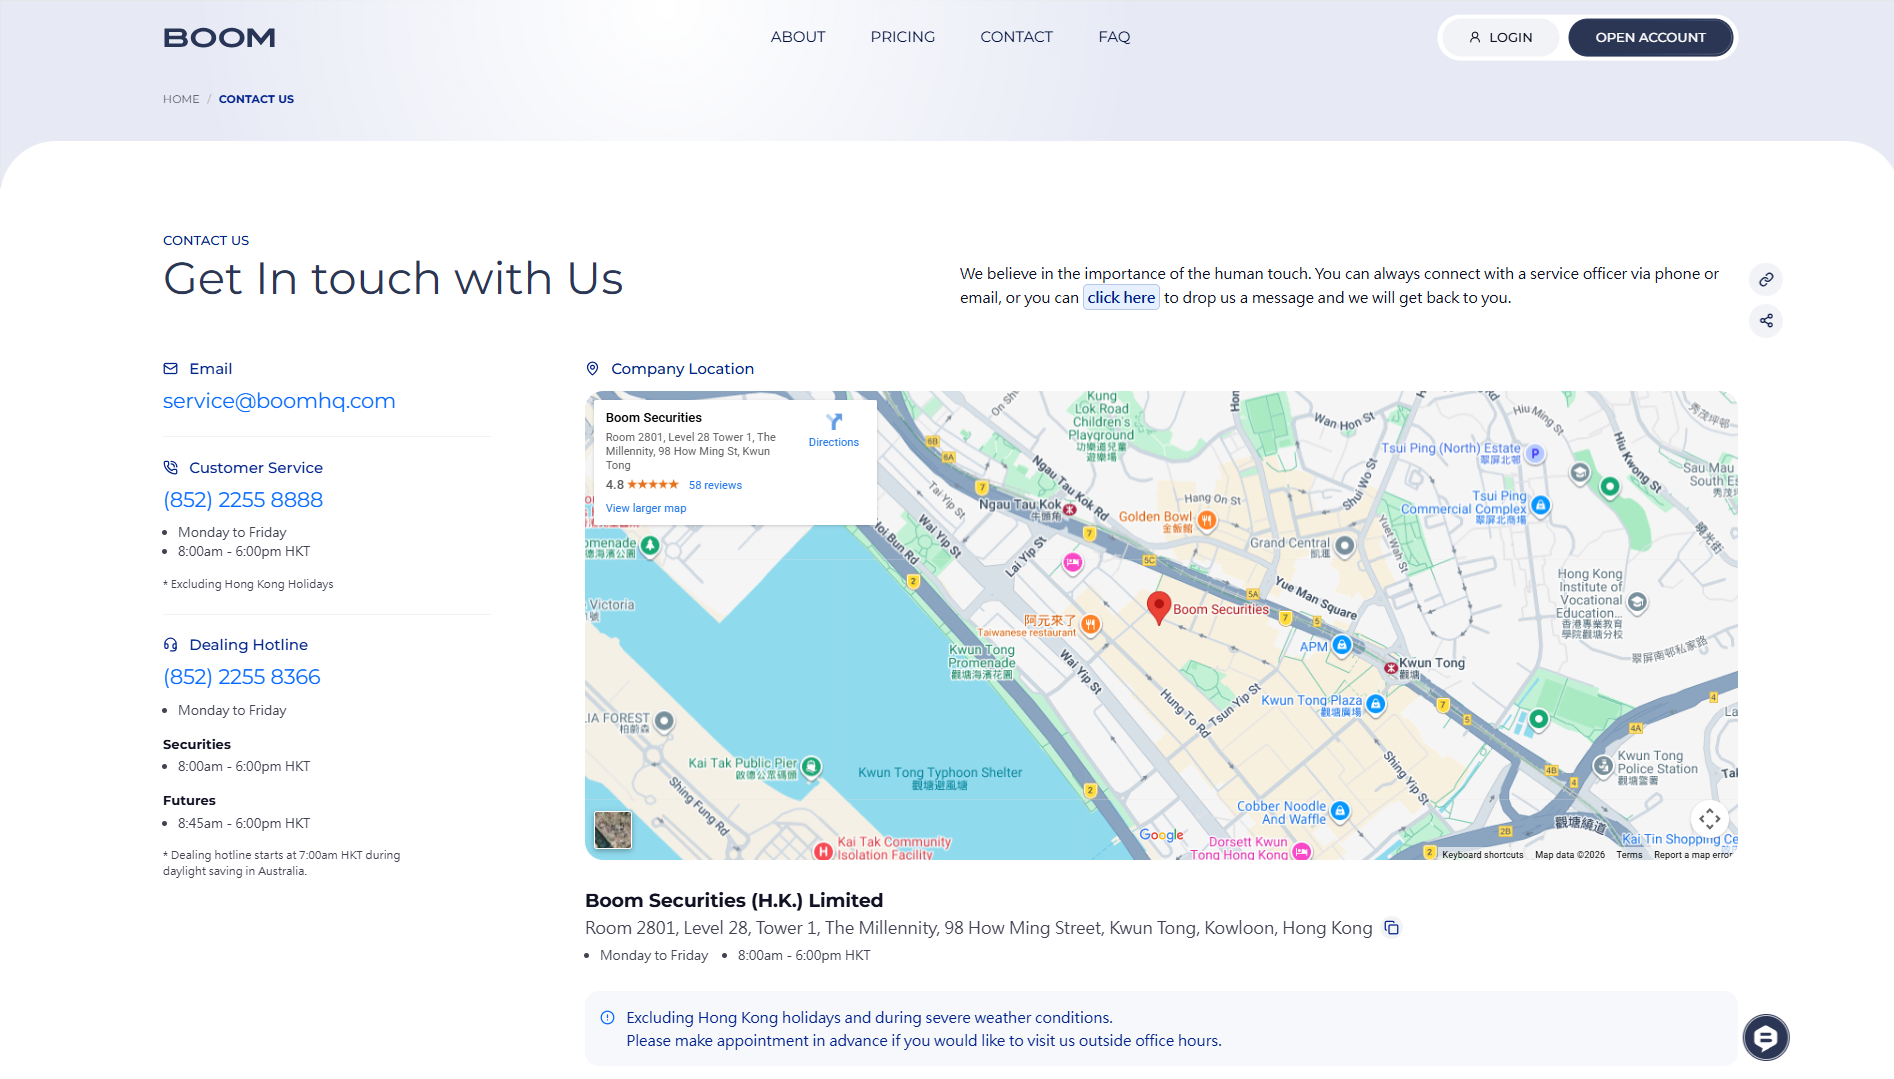Click the LOGIN button

click(1500, 38)
